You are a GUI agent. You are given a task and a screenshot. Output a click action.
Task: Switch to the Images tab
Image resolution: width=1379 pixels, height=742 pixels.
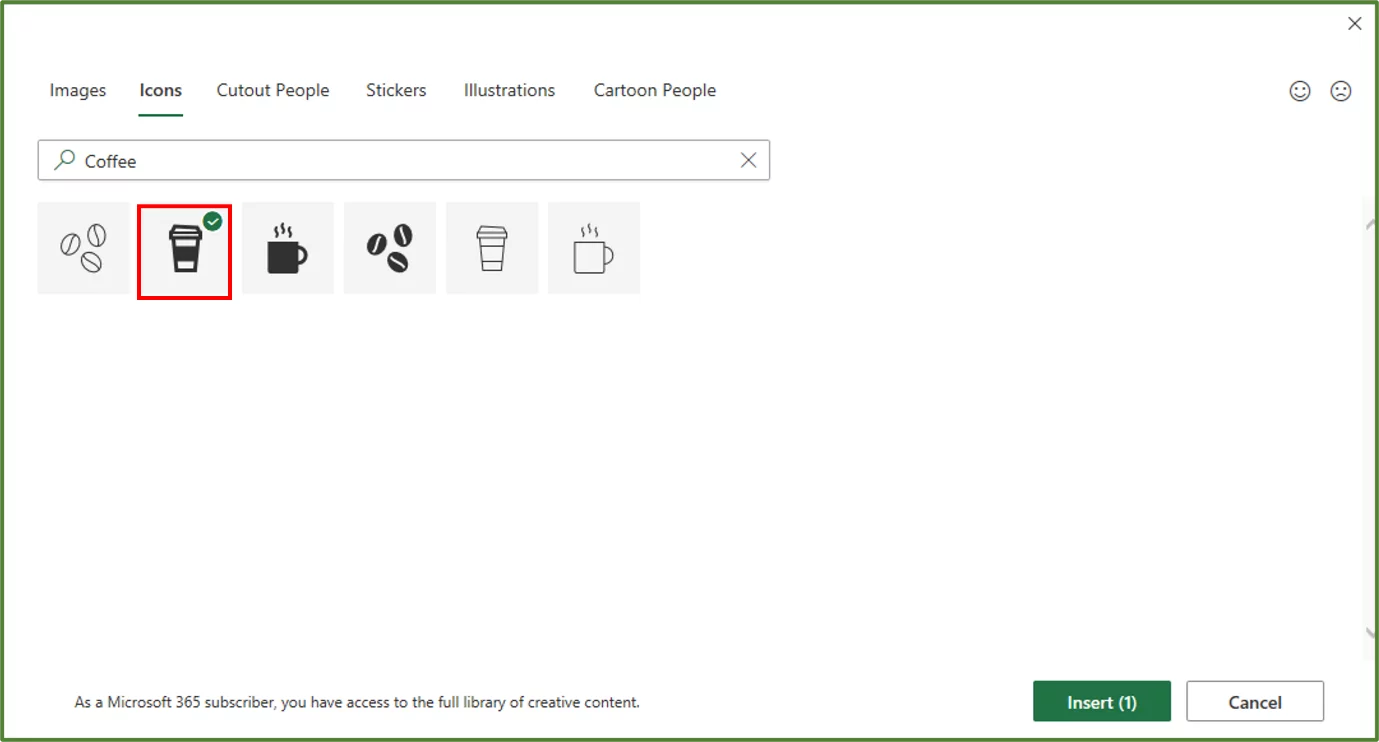tap(77, 90)
